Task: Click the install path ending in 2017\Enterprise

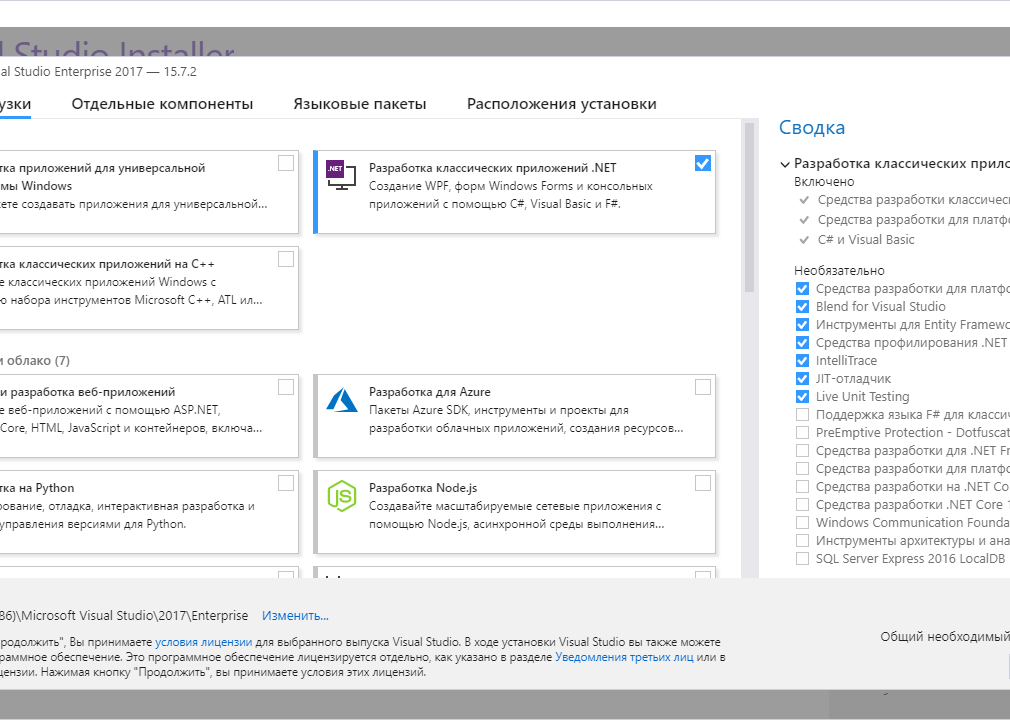Action: click(x=124, y=616)
